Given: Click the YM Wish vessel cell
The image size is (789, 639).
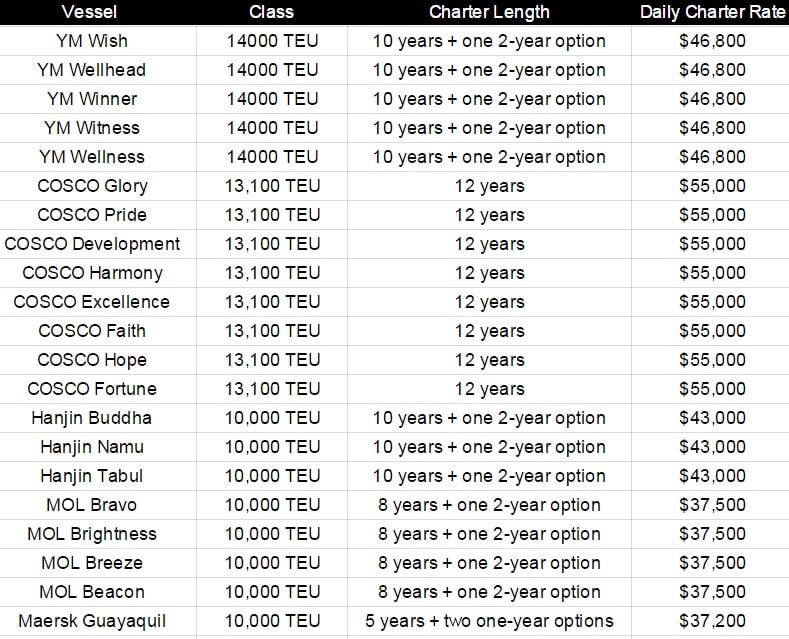Looking at the screenshot, I should click(x=91, y=41).
